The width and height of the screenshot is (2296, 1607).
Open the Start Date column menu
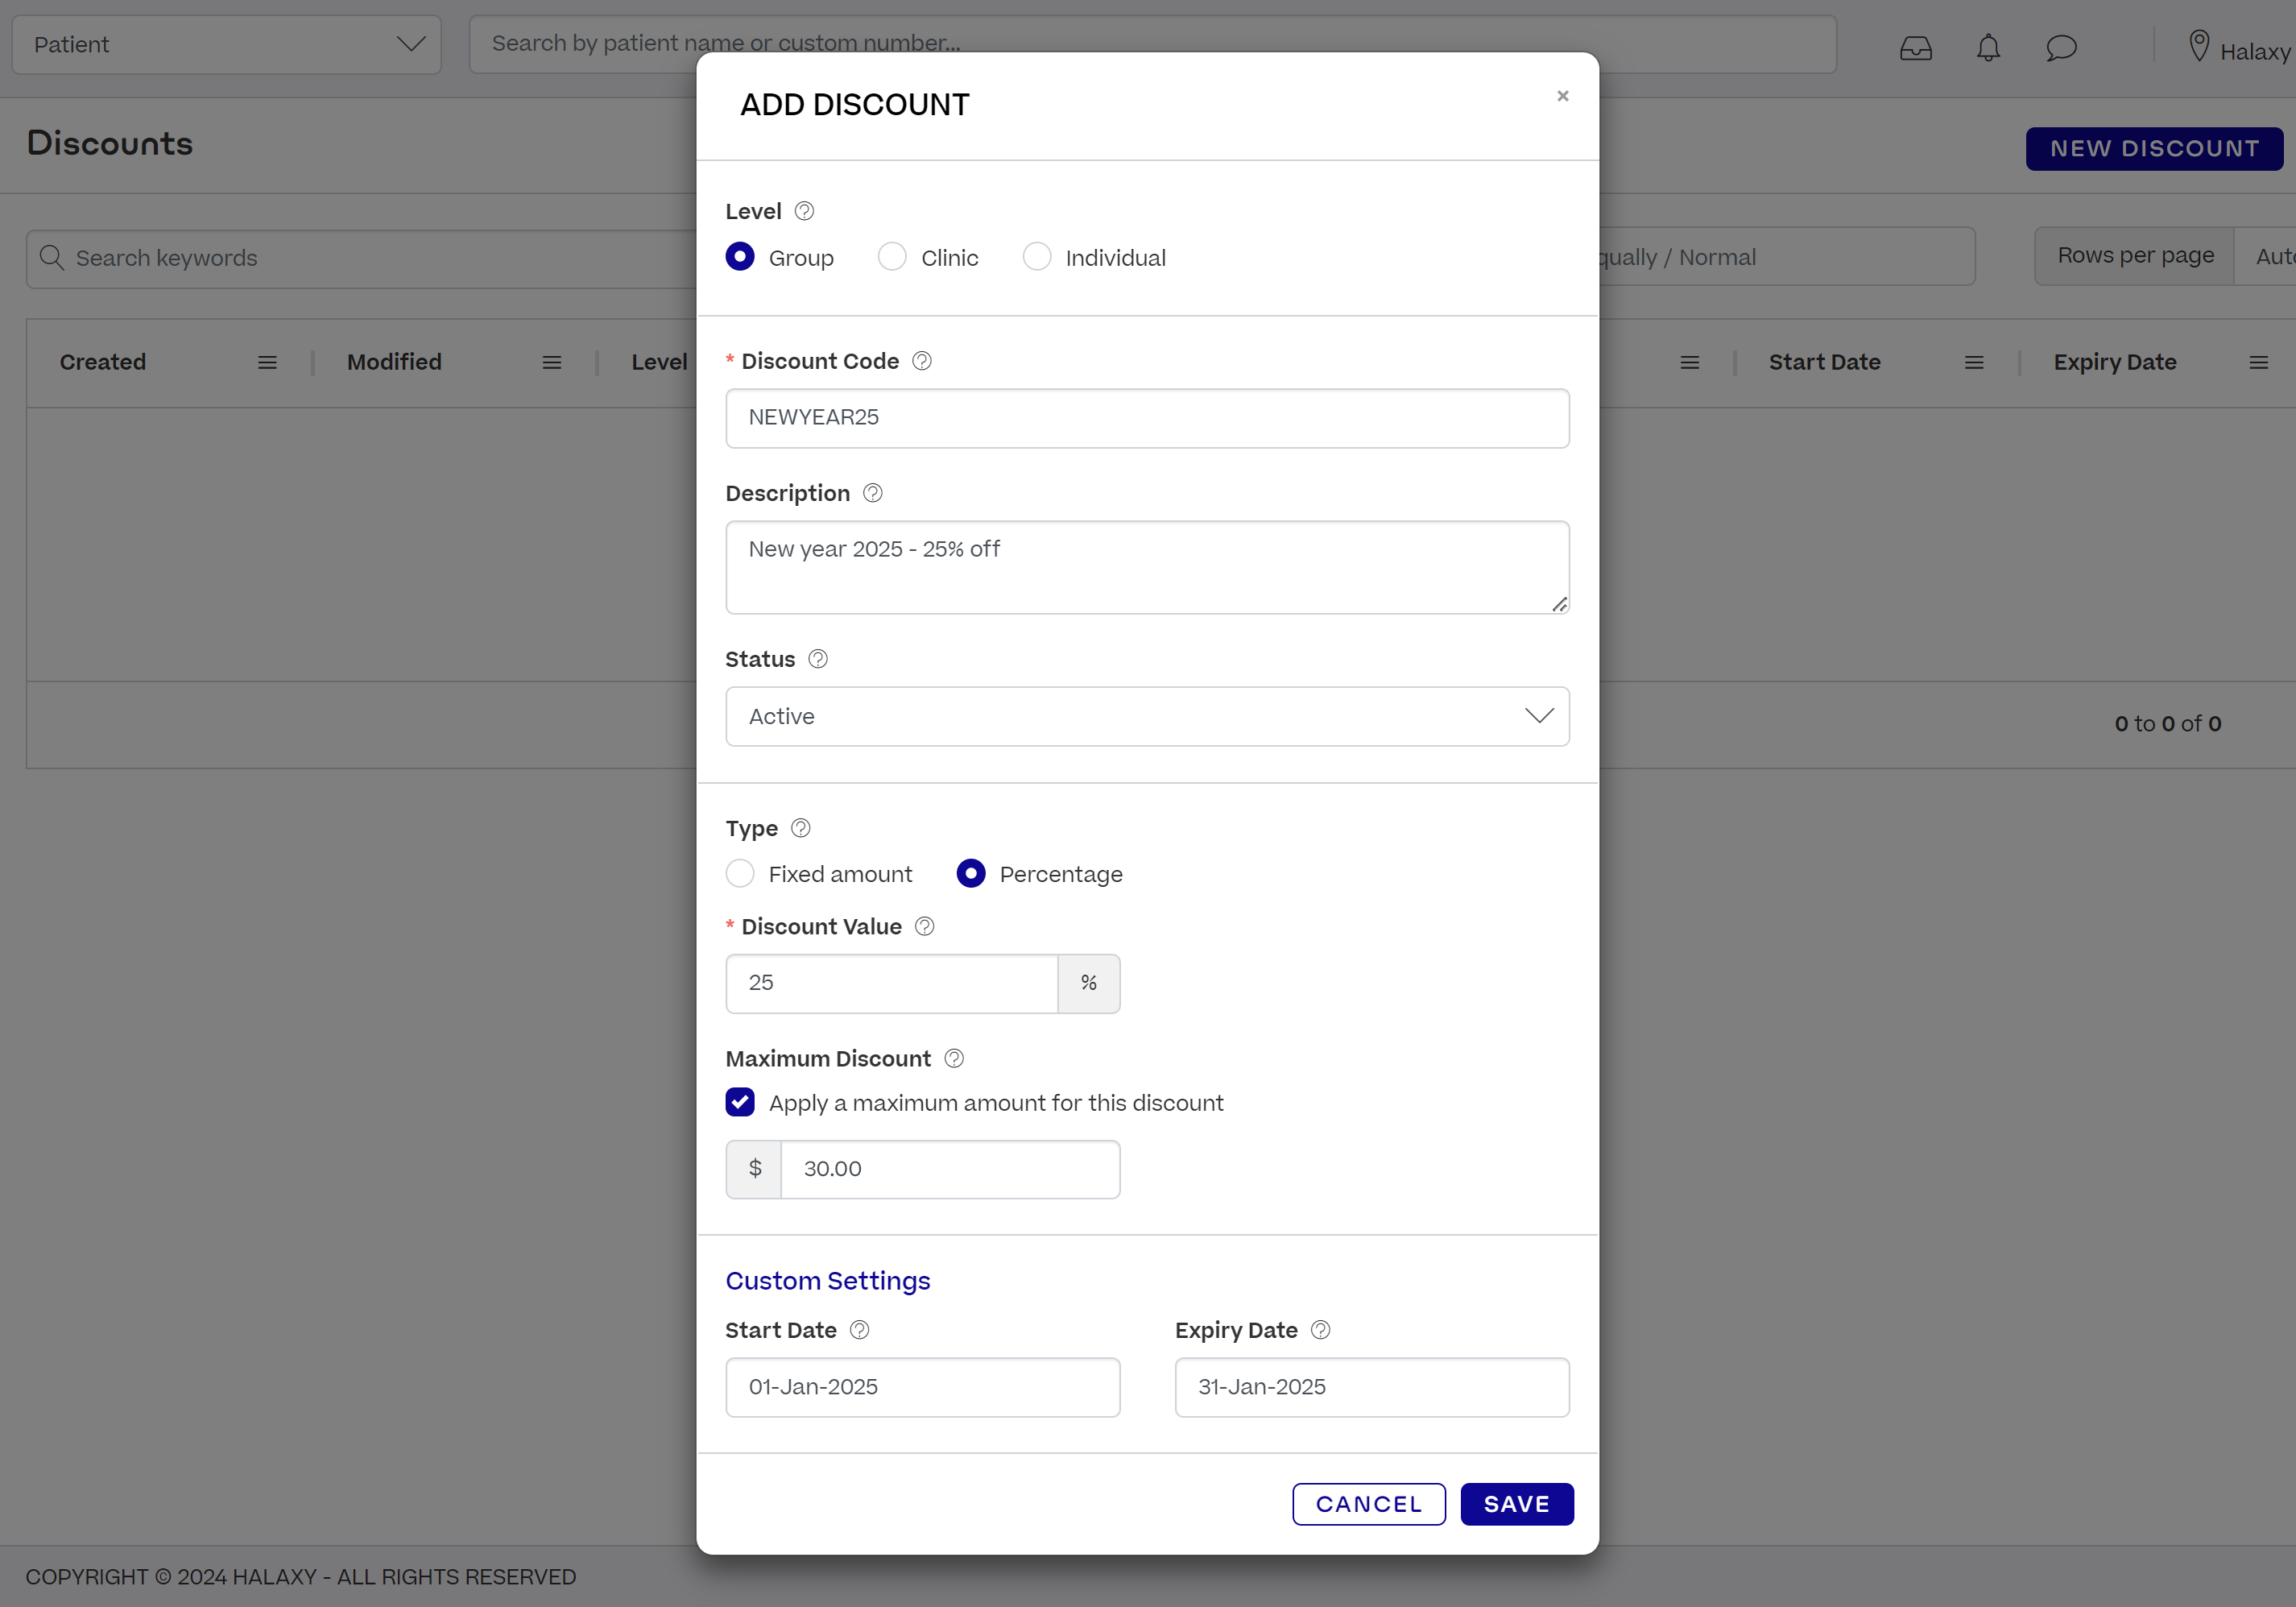click(x=1974, y=363)
